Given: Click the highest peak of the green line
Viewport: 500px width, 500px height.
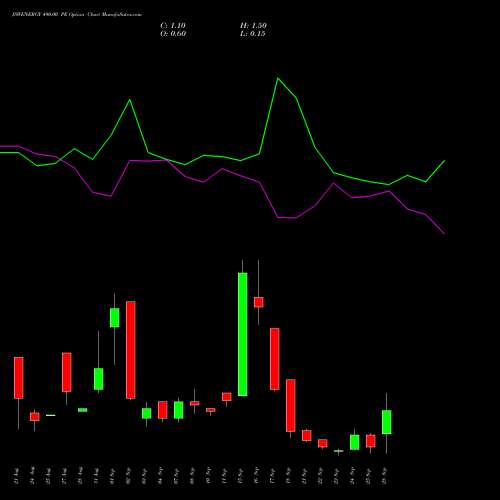Looking at the screenshot, I should (x=278, y=78).
